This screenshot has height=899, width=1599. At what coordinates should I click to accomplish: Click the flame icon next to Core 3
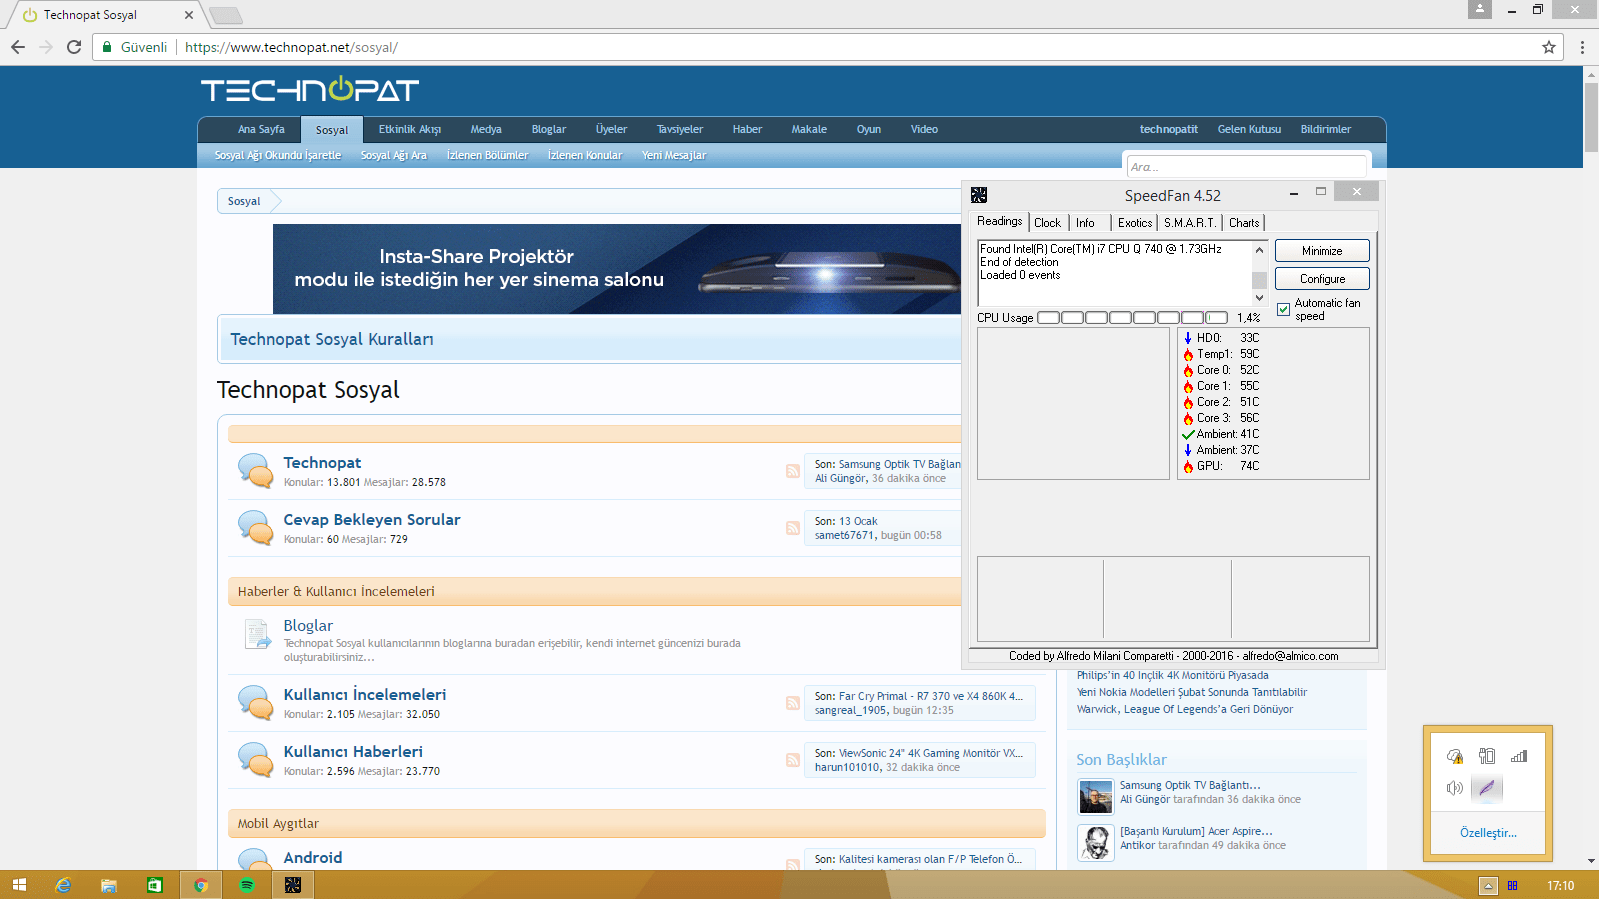tap(1188, 418)
